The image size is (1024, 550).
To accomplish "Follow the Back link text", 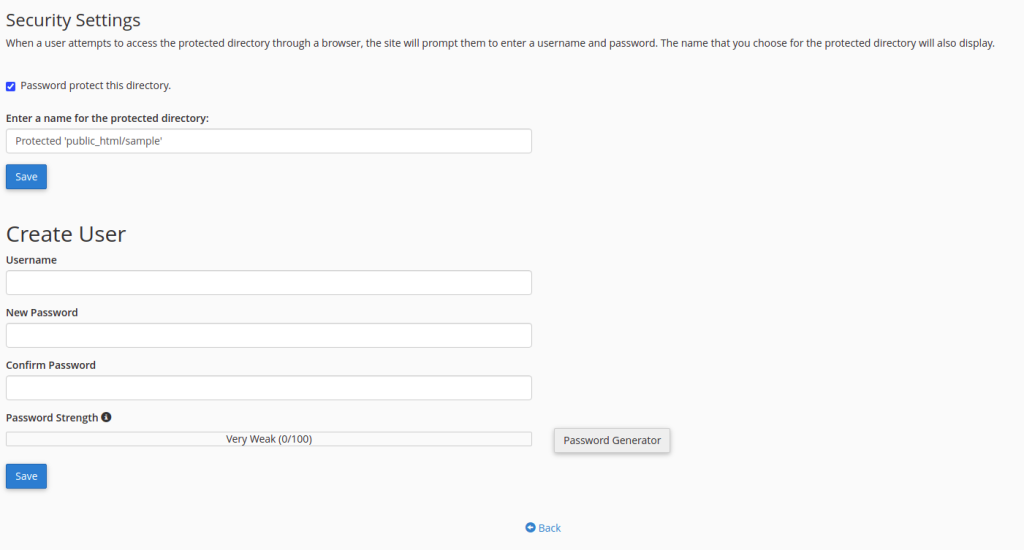I will coord(550,528).
